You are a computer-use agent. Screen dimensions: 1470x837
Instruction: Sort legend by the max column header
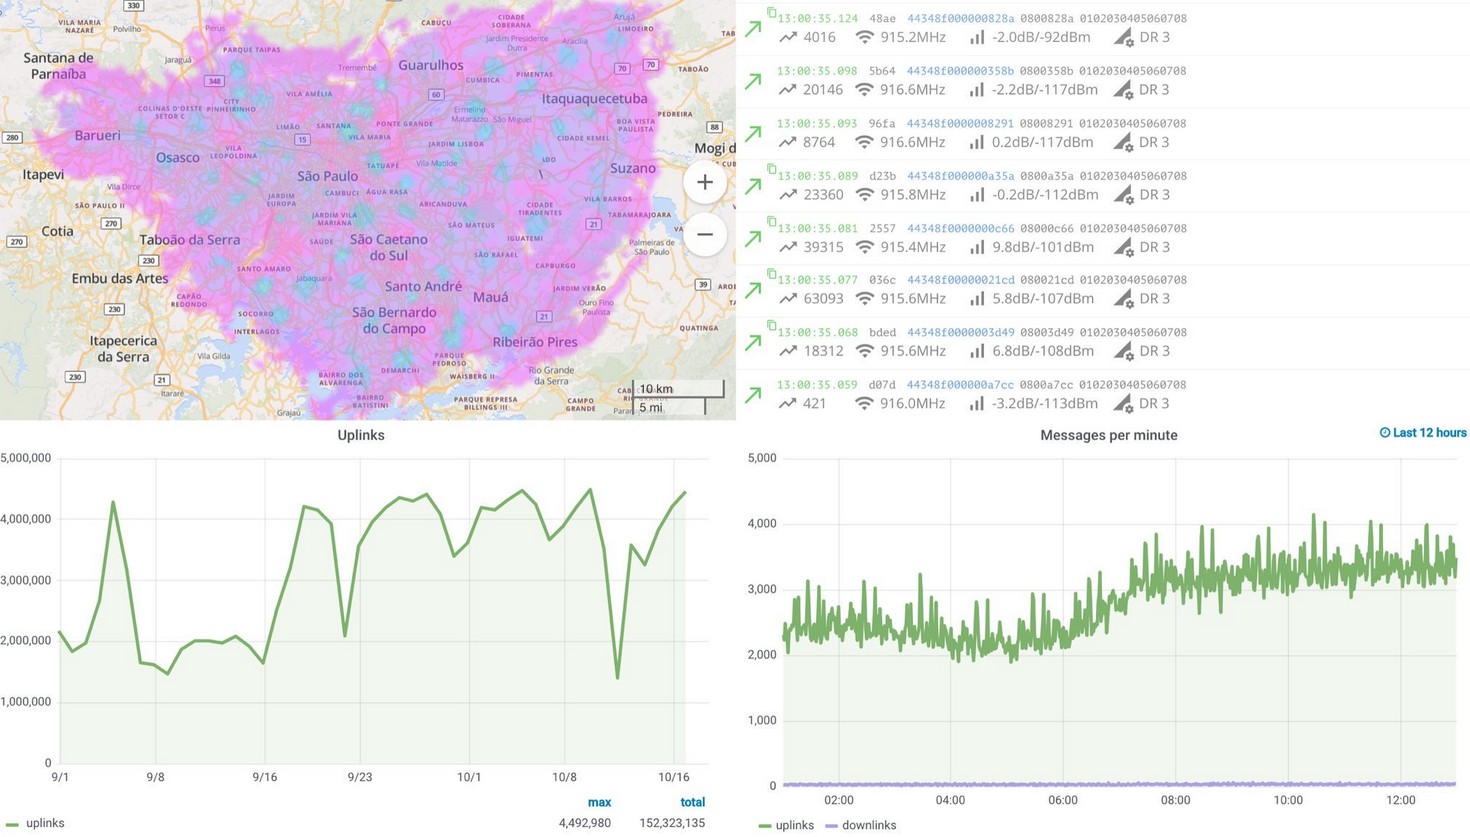tap(599, 802)
